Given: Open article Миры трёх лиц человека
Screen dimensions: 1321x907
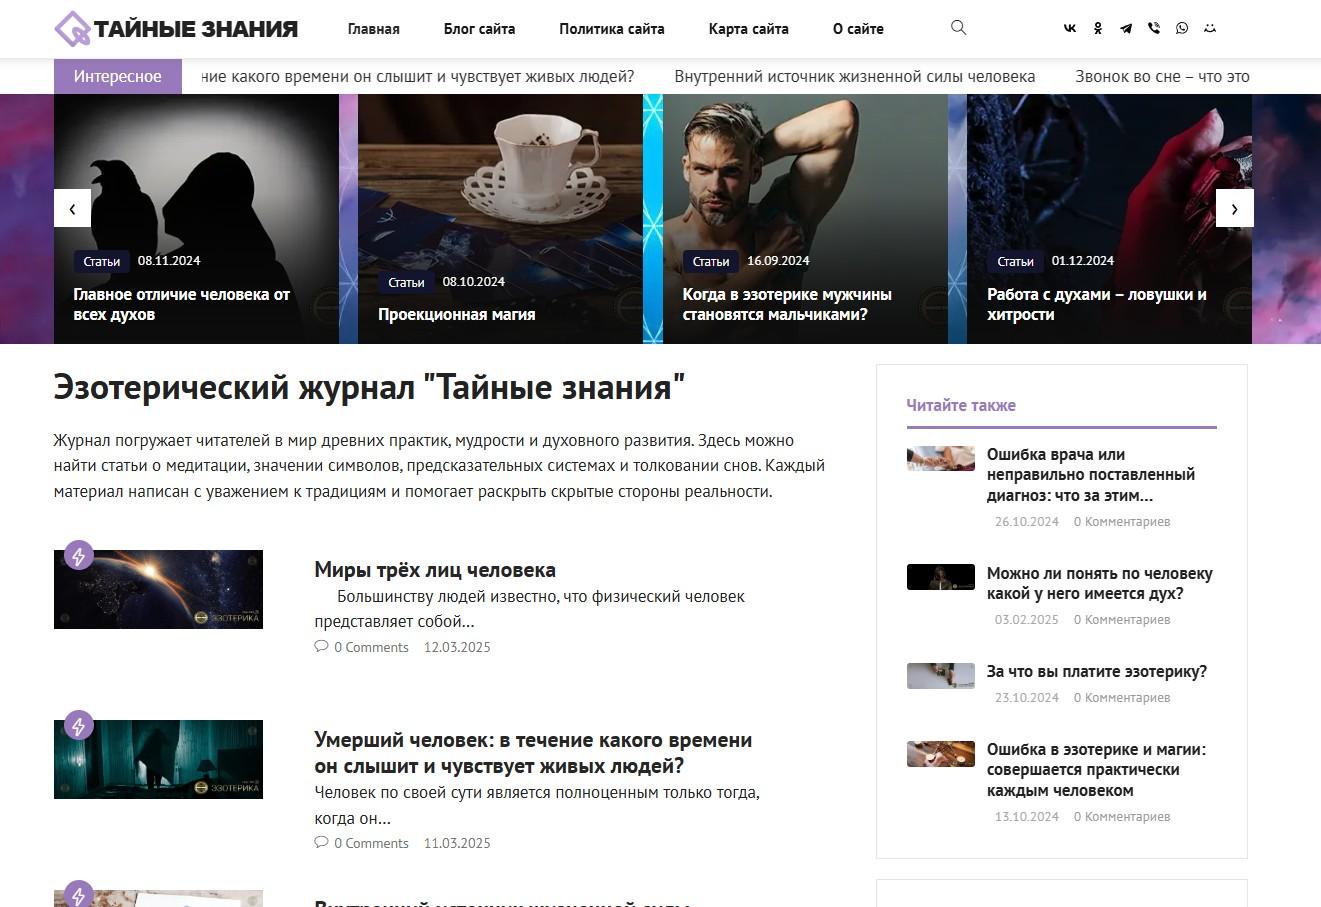Looking at the screenshot, I should [435, 570].
